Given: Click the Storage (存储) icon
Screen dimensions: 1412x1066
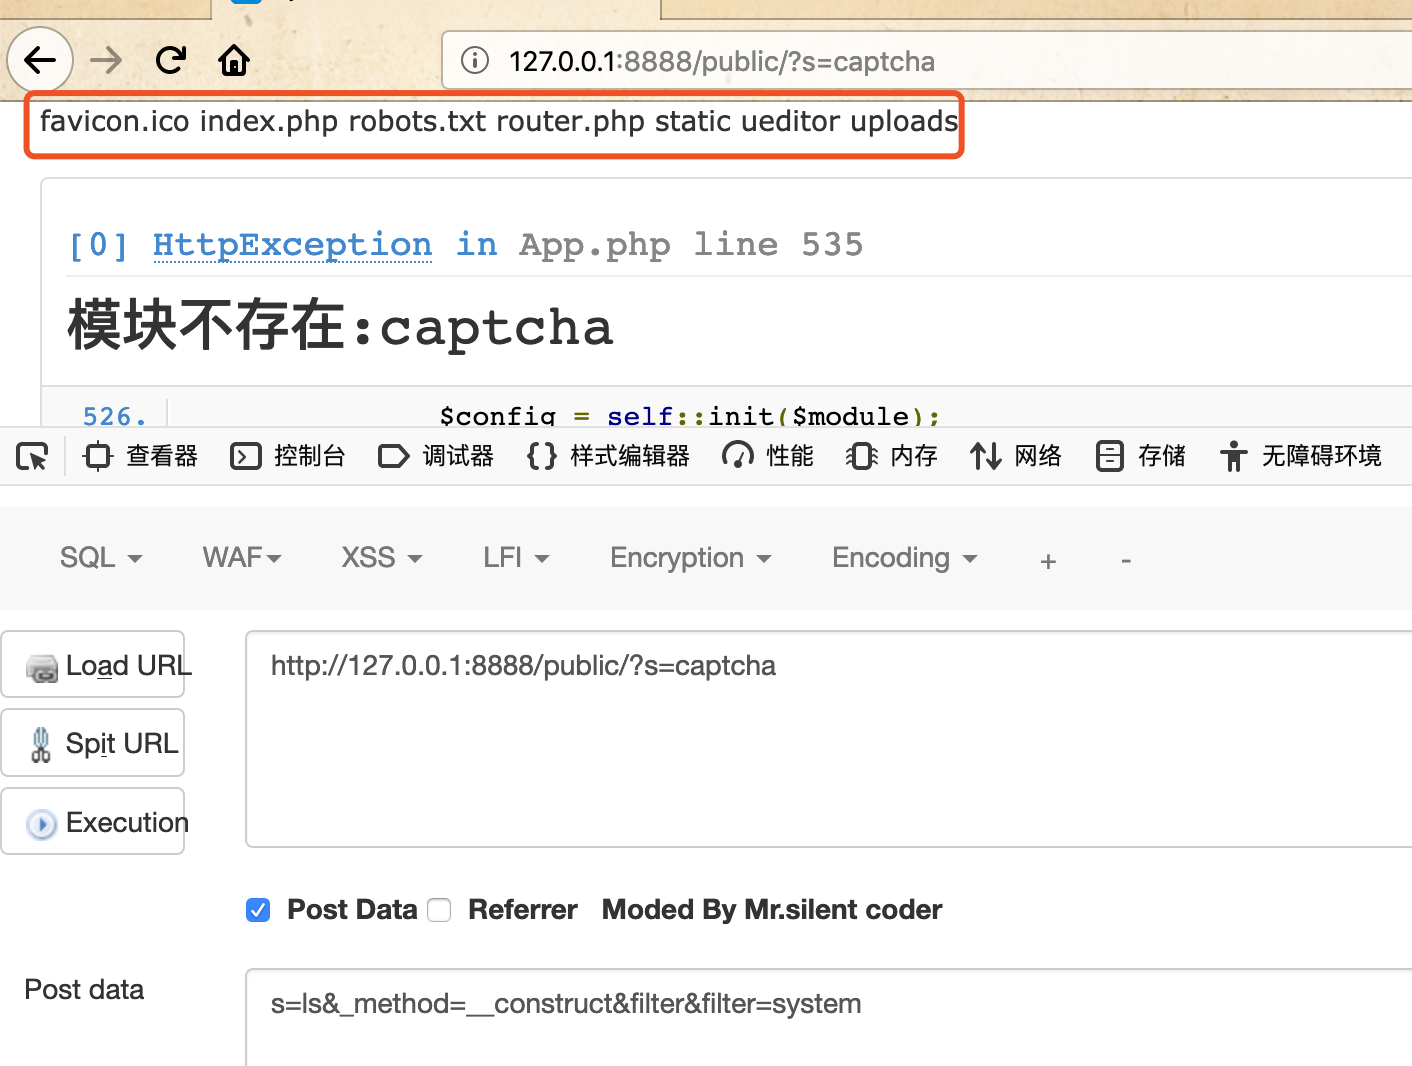Looking at the screenshot, I should tap(1110, 457).
